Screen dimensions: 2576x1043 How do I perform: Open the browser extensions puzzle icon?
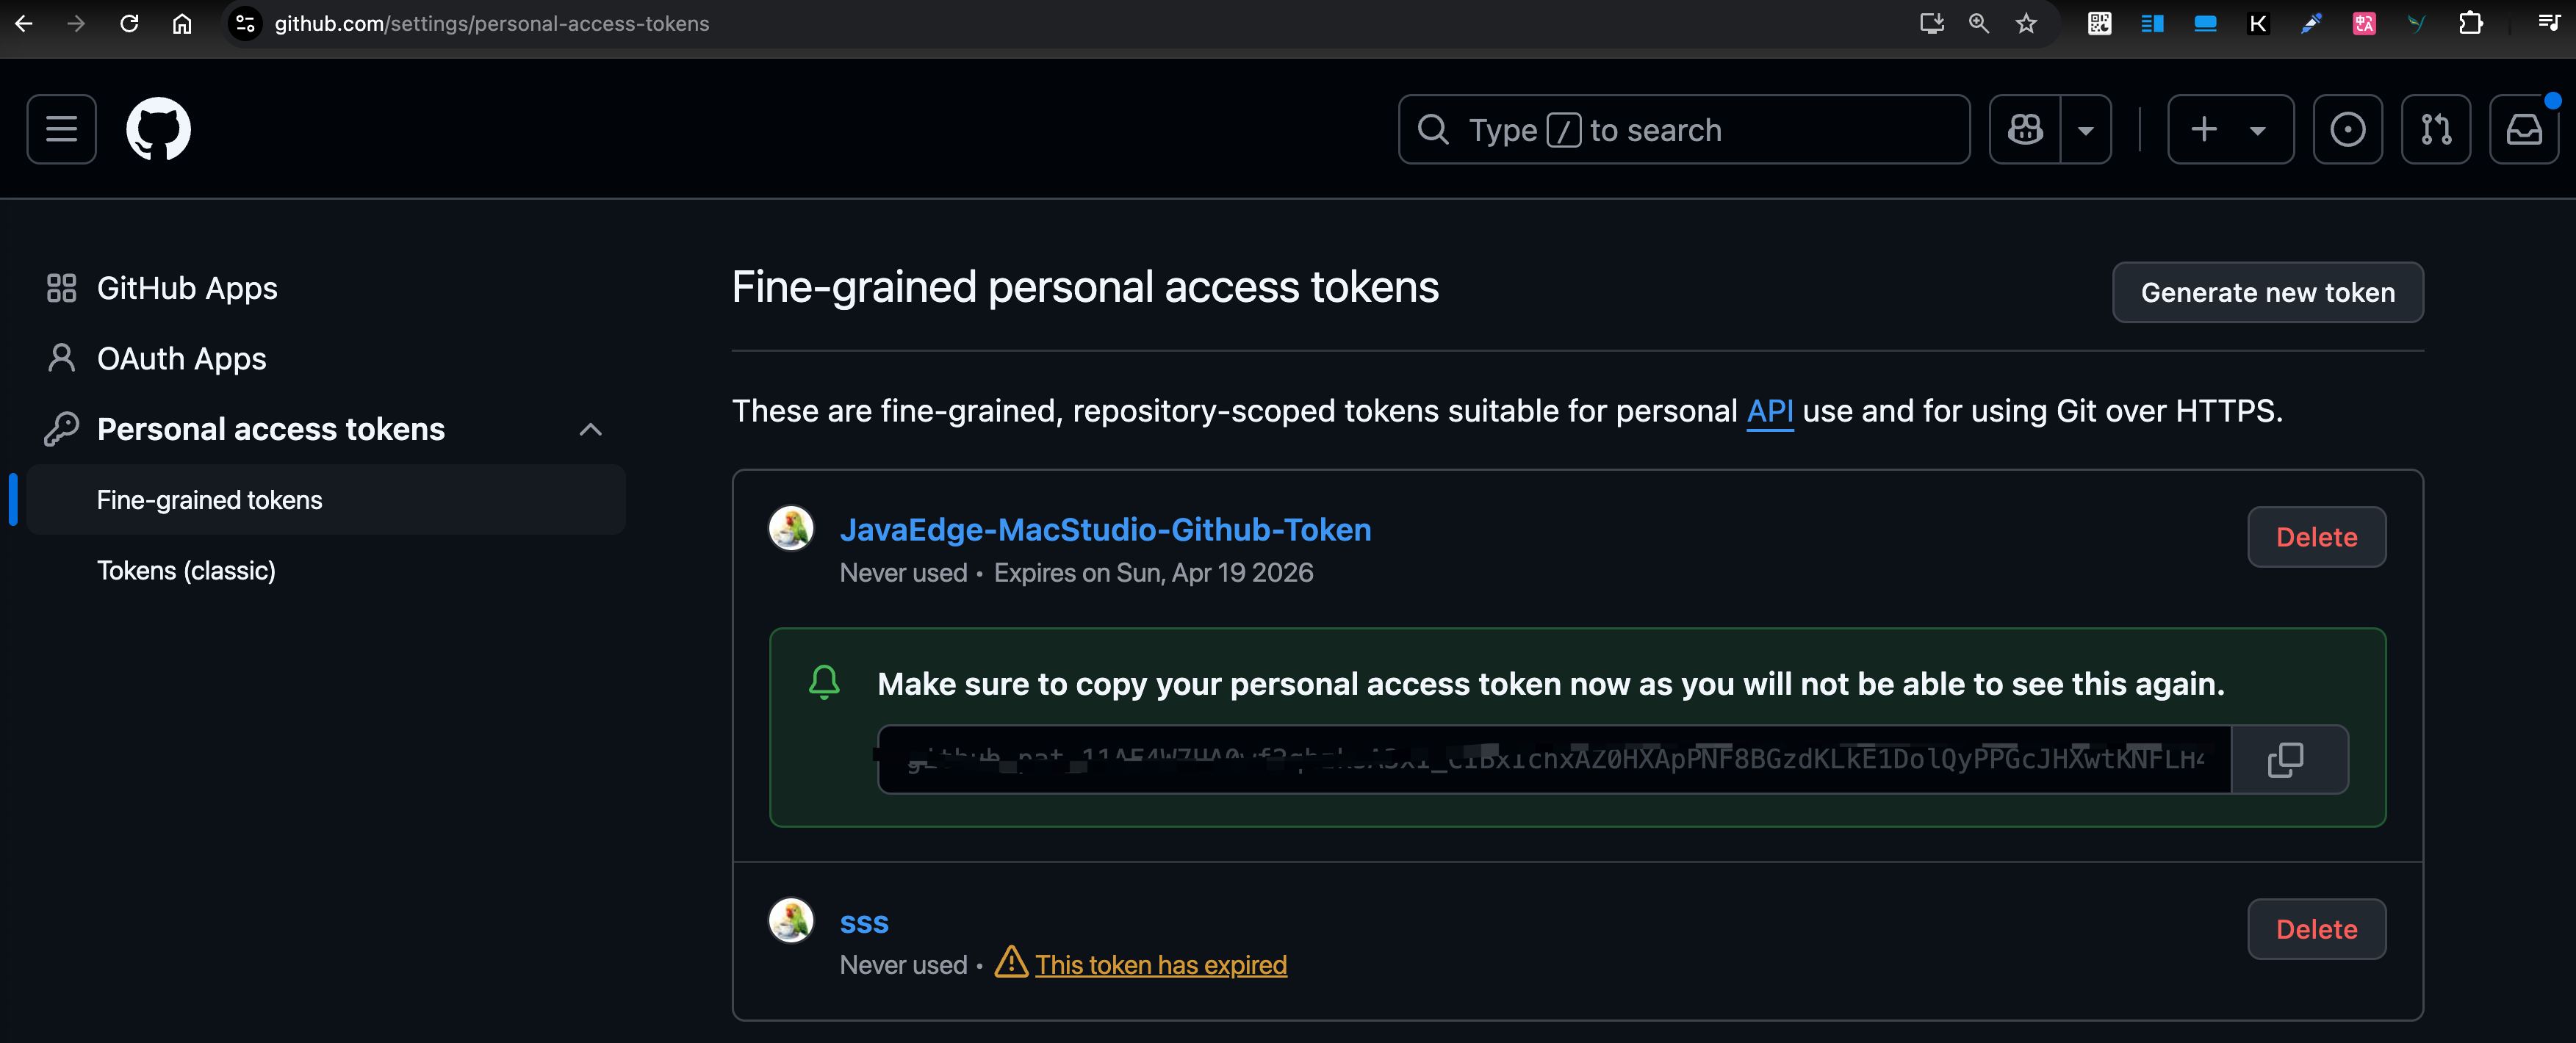(2470, 23)
